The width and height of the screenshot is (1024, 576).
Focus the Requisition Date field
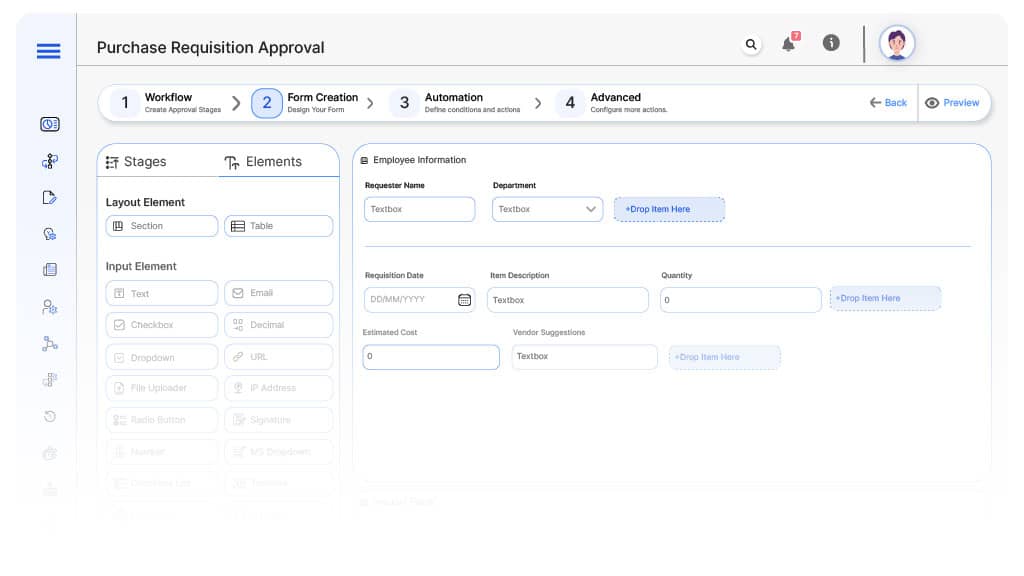click(x=419, y=300)
